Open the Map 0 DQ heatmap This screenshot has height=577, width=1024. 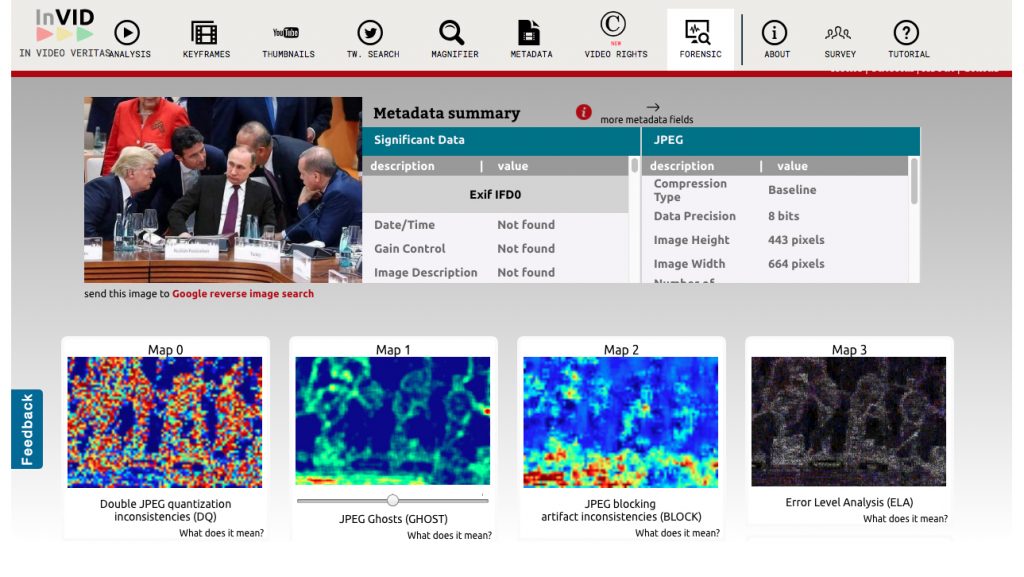point(165,422)
